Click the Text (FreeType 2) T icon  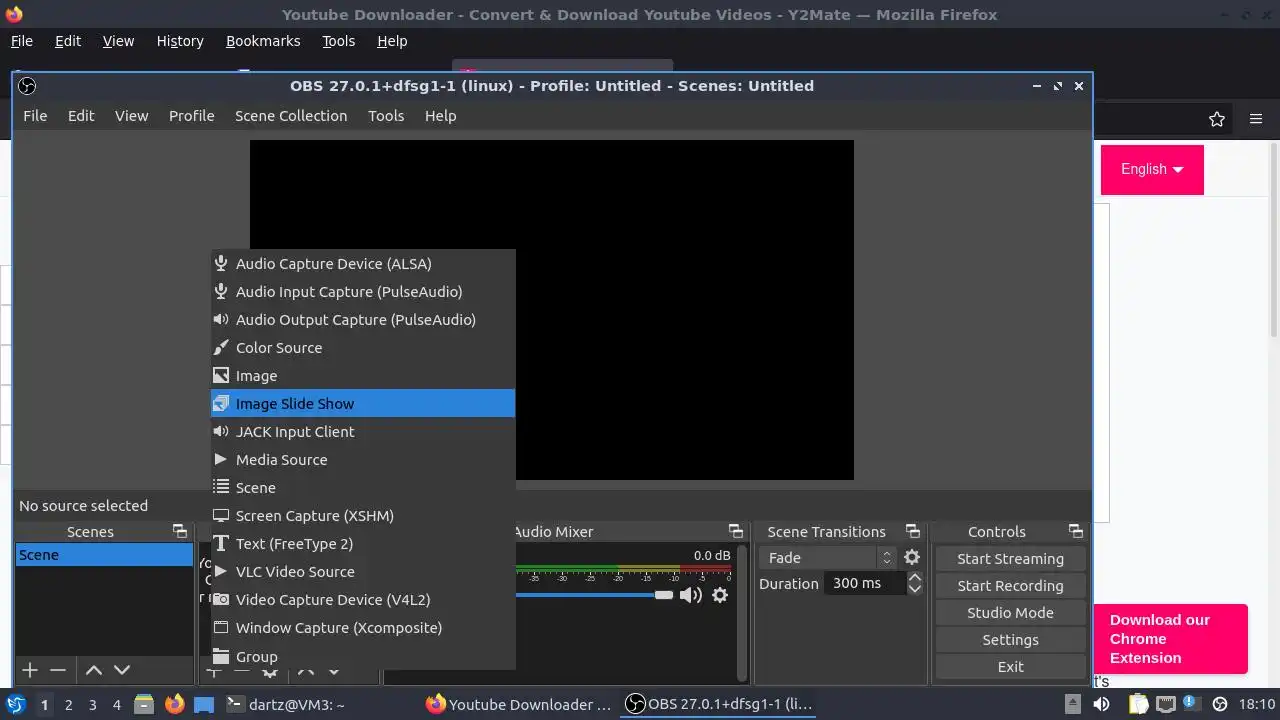point(221,544)
